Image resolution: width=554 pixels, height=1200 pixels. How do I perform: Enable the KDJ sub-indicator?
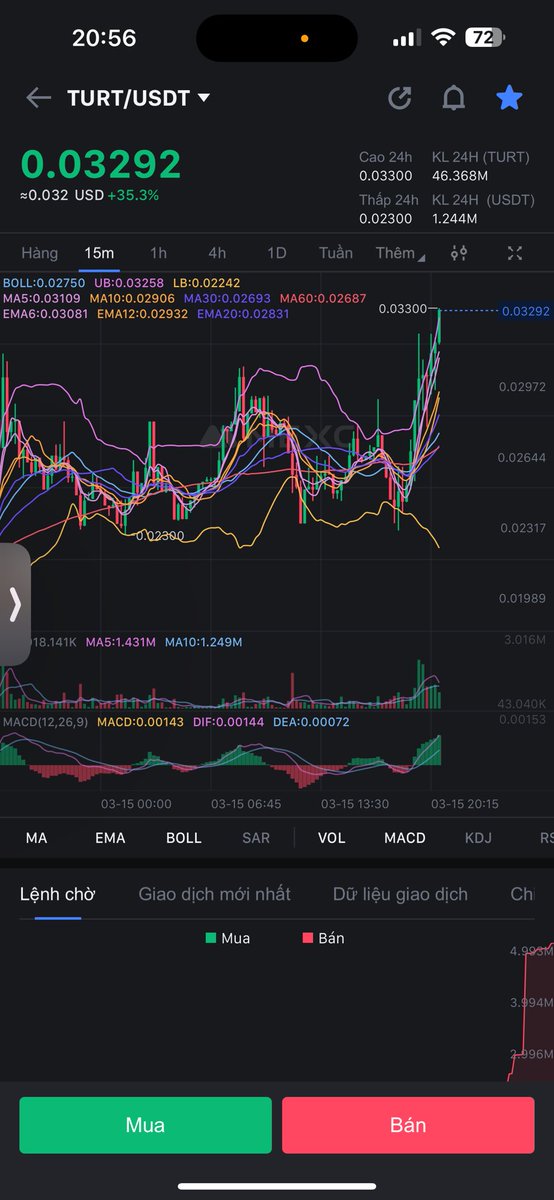click(x=478, y=838)
